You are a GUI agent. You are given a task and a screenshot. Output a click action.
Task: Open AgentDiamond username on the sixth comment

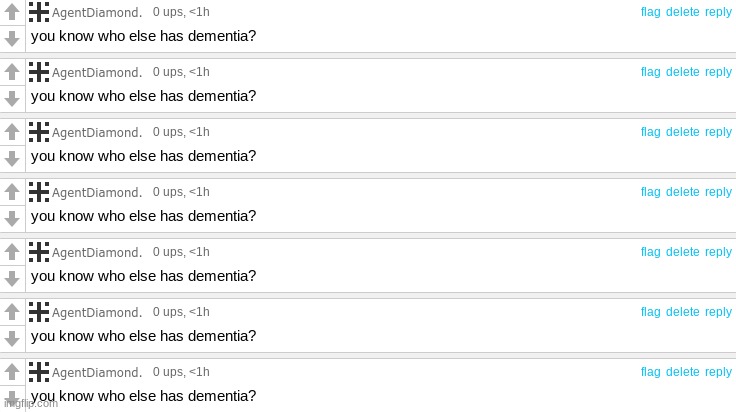[x=97, y=313]
